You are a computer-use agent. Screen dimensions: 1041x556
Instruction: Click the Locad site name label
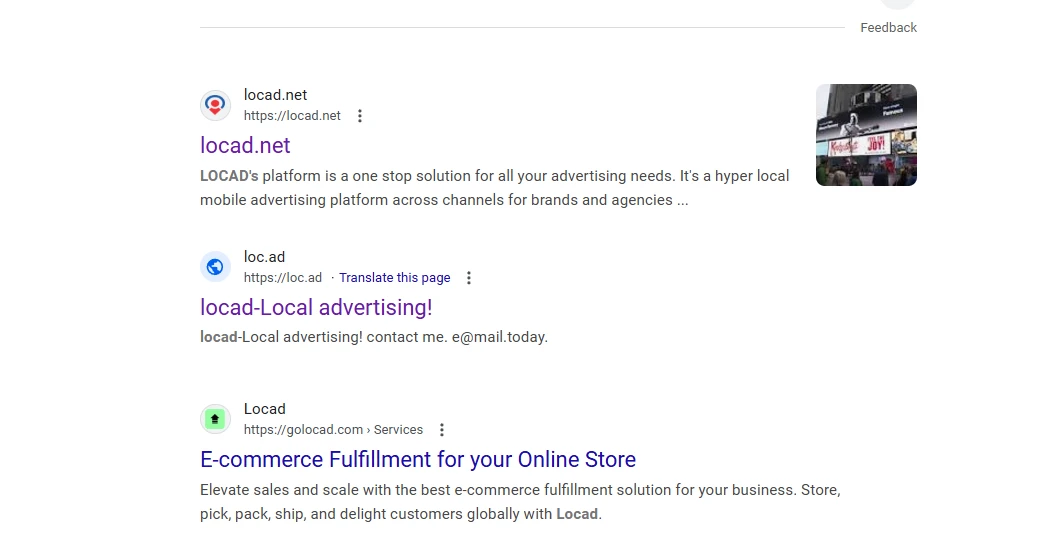click(265, 409)
